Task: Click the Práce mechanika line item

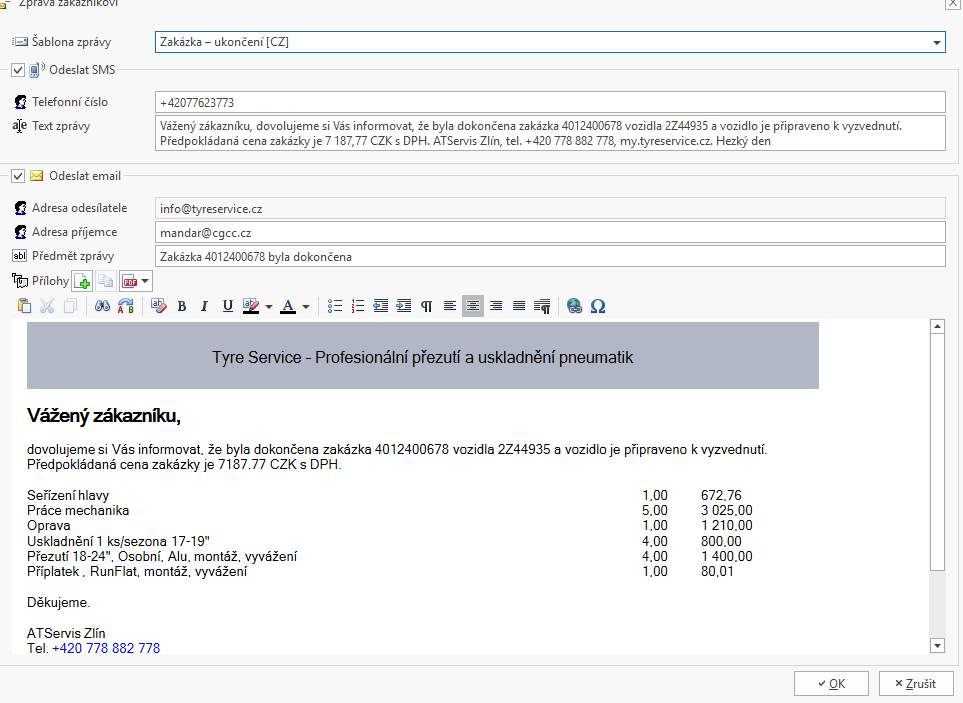Action: point(78,511)
